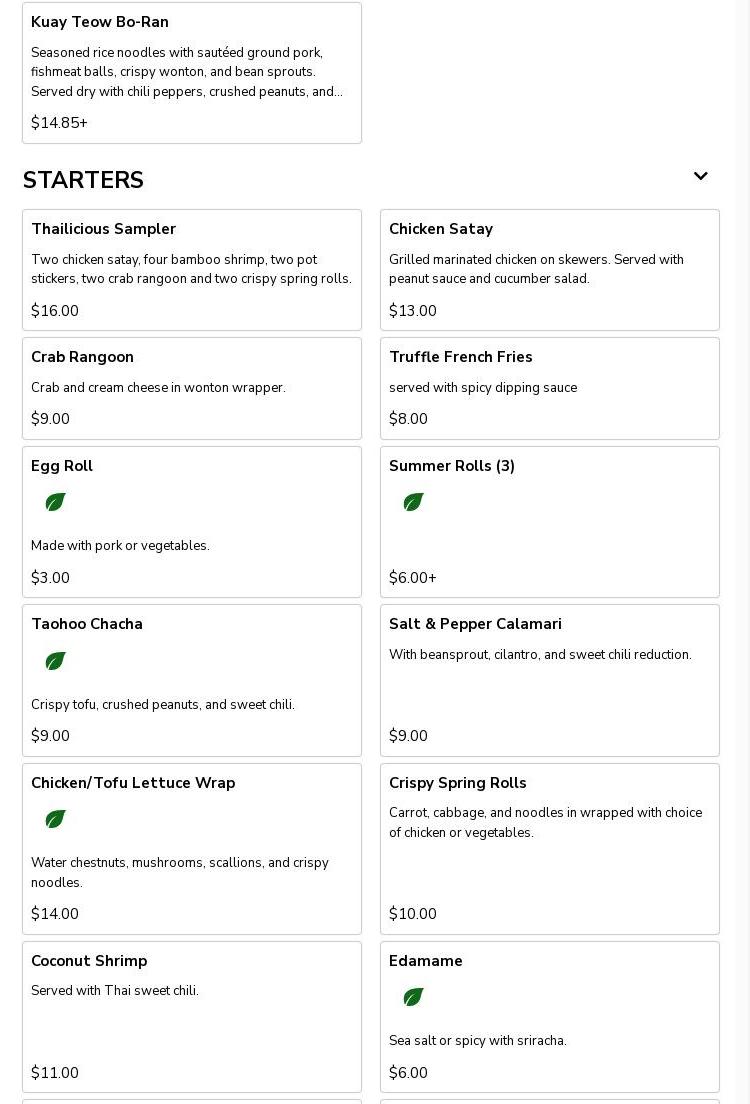Click the page scrollbar on right edge

[742, 552]
